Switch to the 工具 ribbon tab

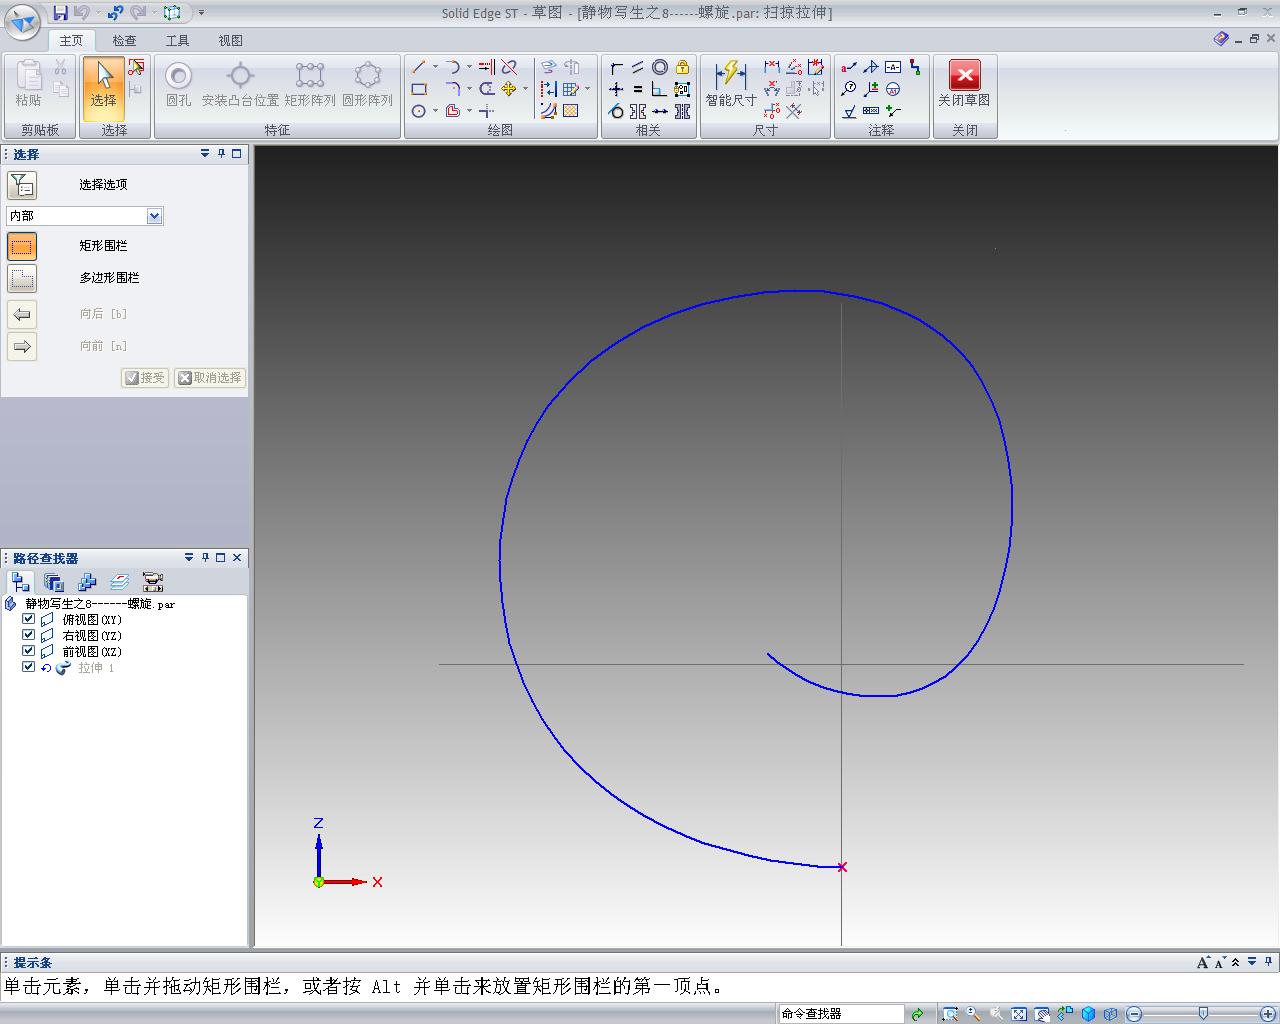pyautogui.click(x=177, y=41)
